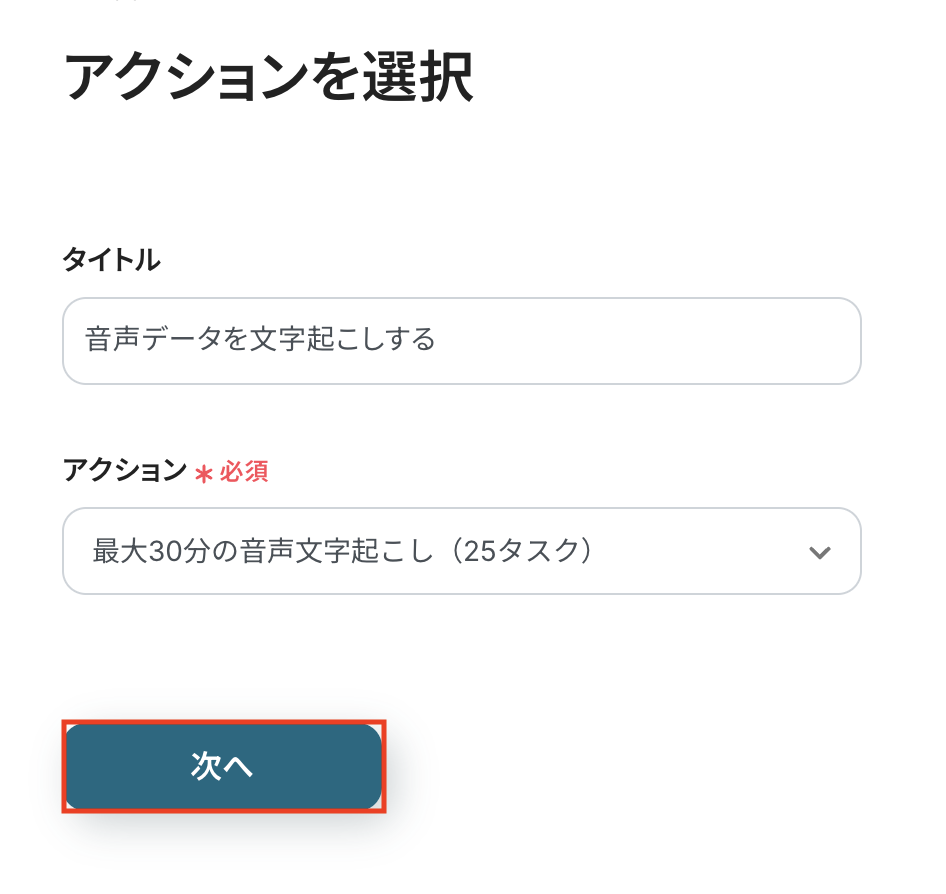946x894 pixels.
Task: Focus the タイトル input field
Action: pyautogui.click(x=461, y=341)
